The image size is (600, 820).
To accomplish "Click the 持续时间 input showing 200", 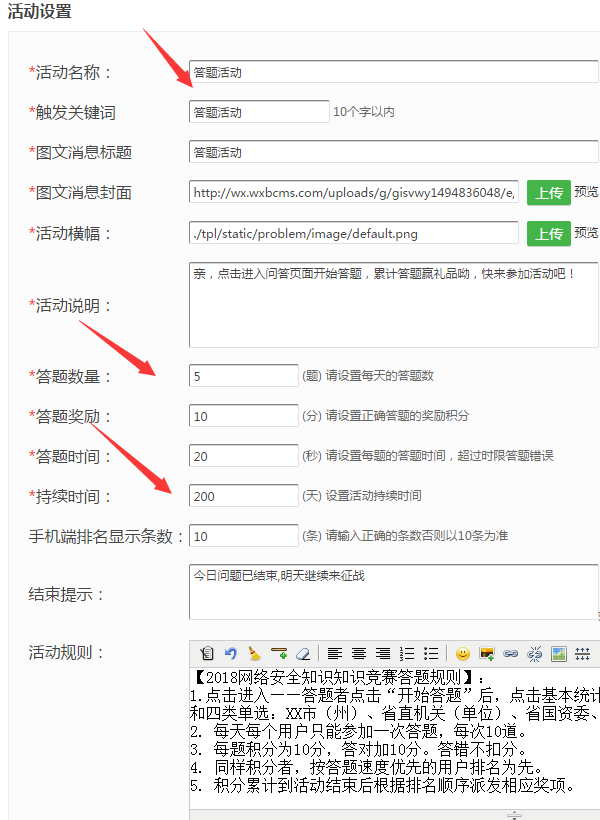I will coord(243,496).
